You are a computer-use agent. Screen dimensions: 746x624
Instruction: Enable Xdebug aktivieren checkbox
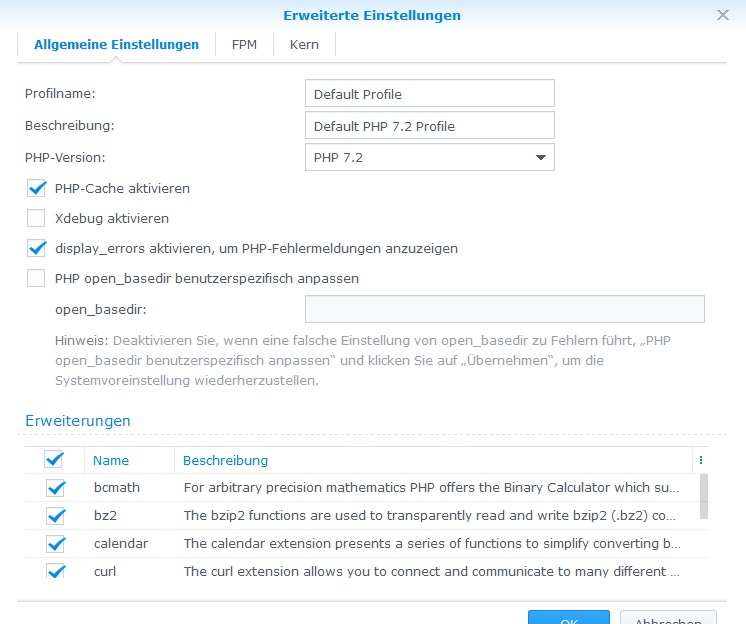click(x=37, y=218)
